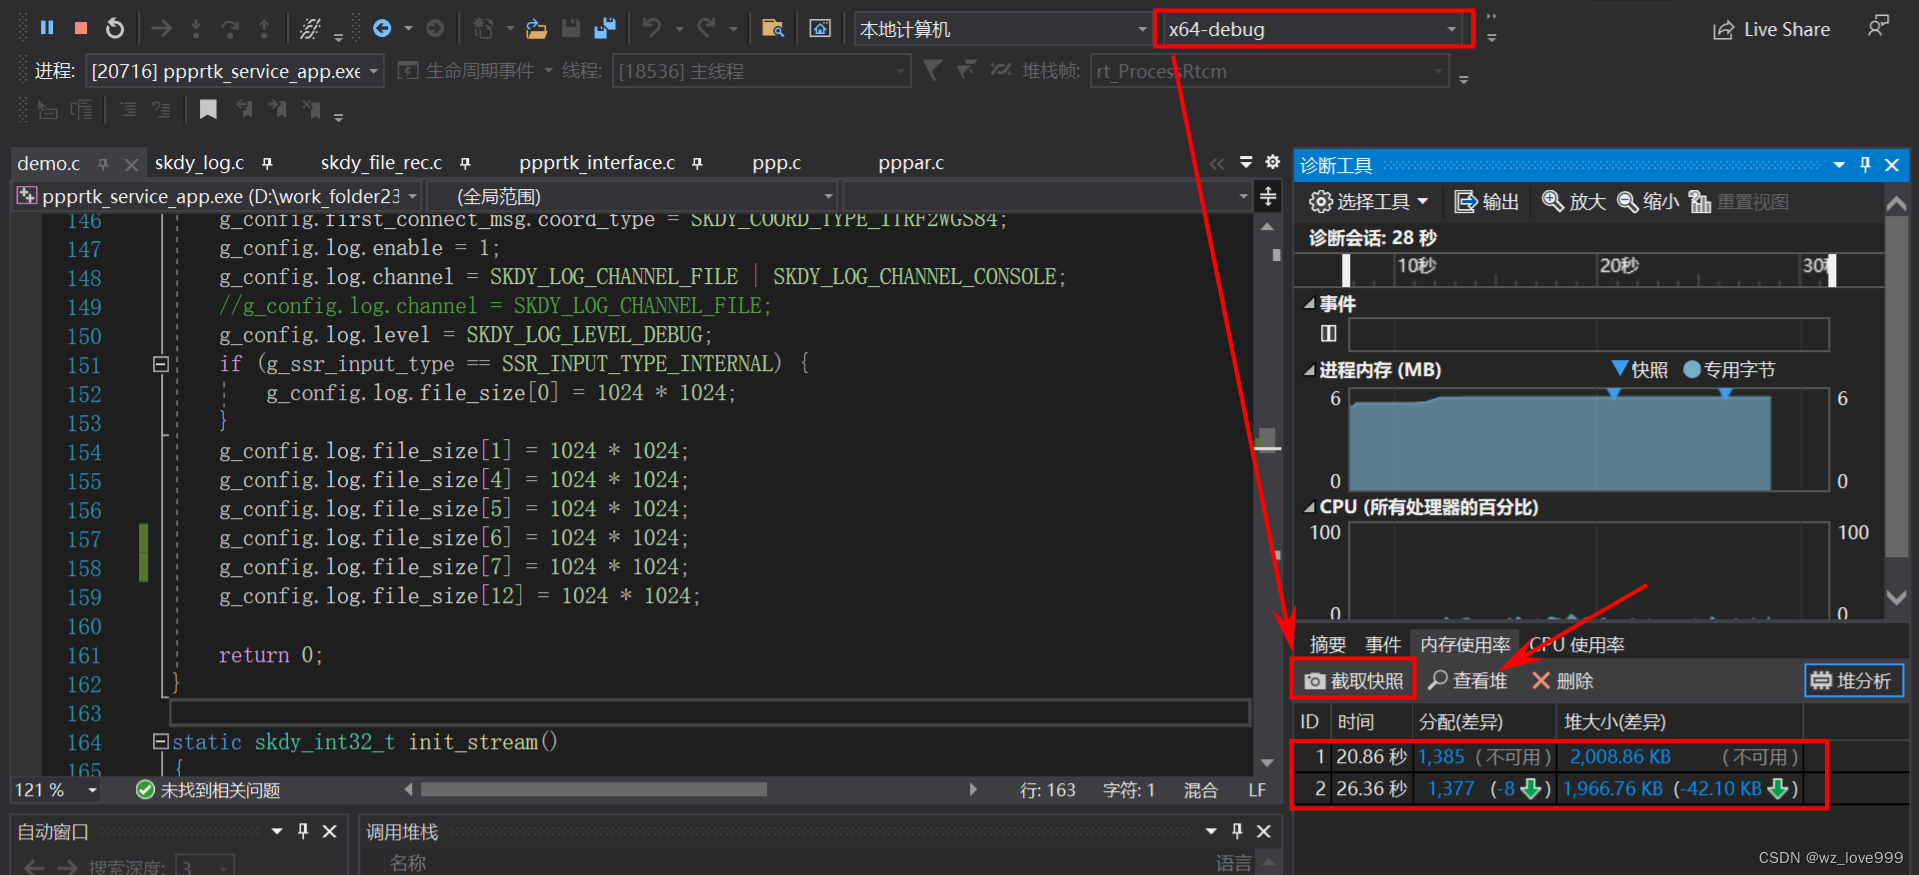
Task: Toggle the Private Bytes legend item
Action: pos(1729,370)
